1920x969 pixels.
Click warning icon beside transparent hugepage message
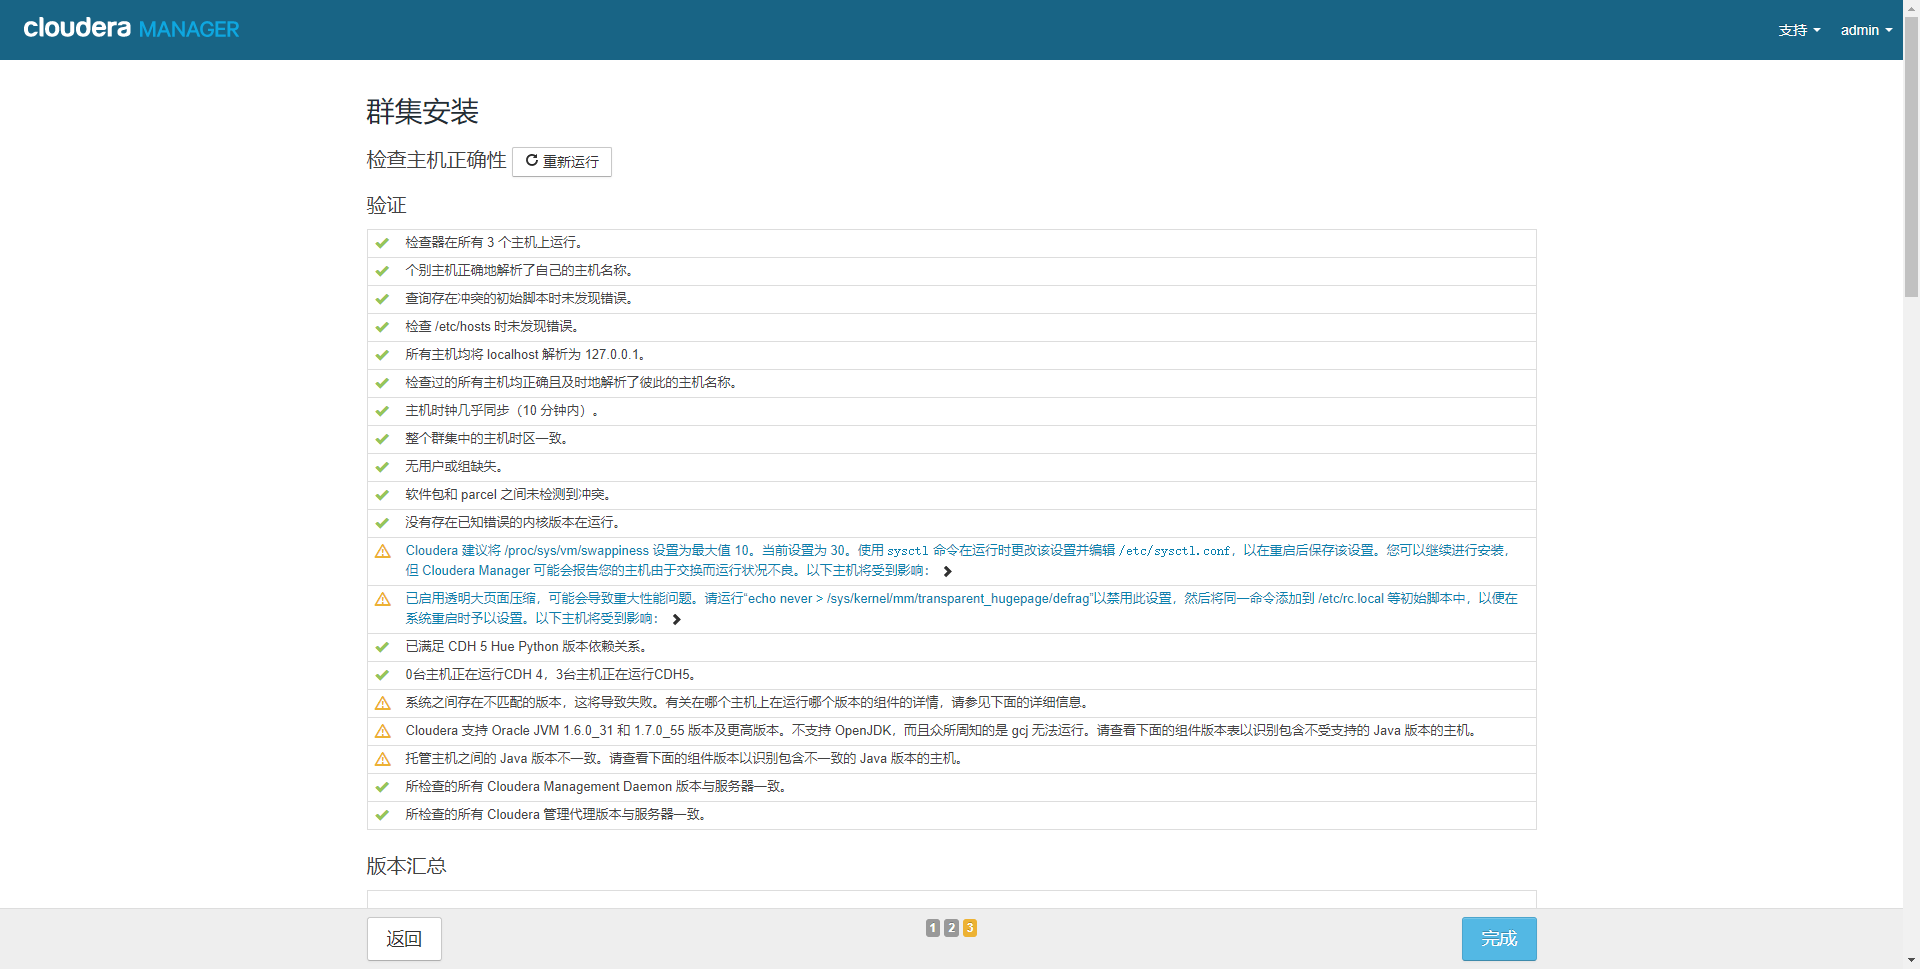[382, 599]
